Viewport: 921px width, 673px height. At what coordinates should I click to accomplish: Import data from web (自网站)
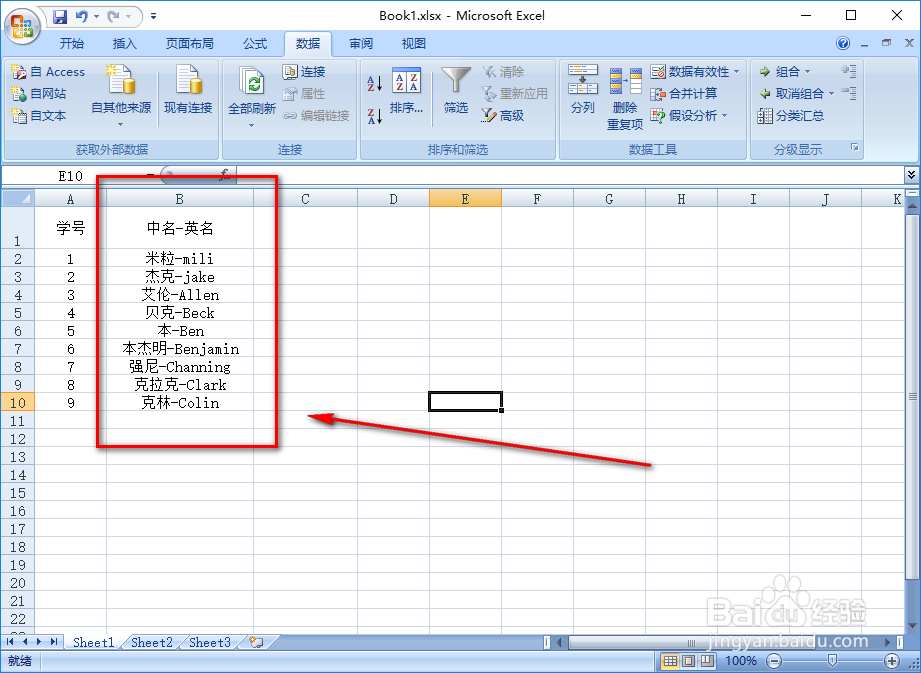coord(39,93)
